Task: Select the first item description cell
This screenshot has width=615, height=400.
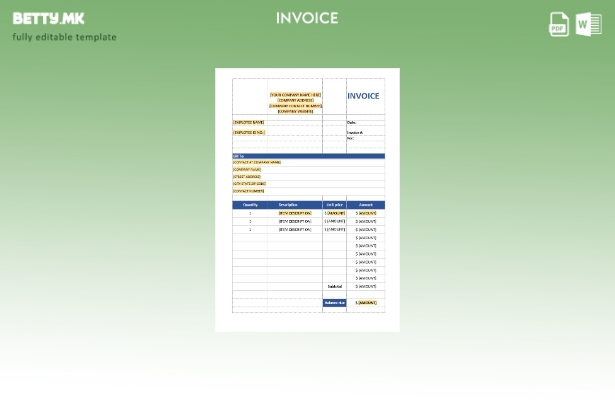Action: [295, 213]
